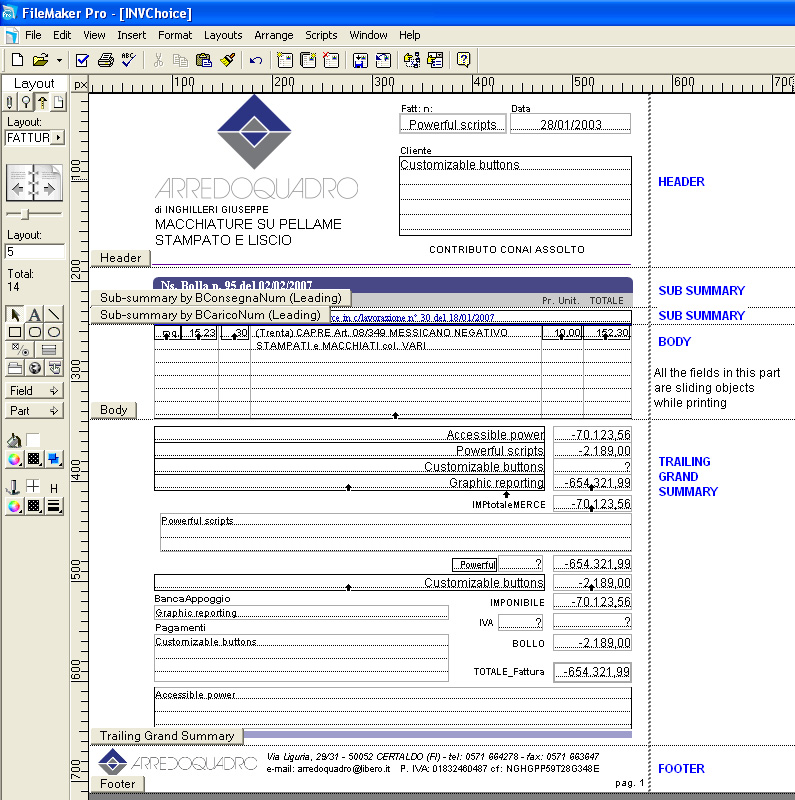Select the Text tool A

[x=34, y=314]
